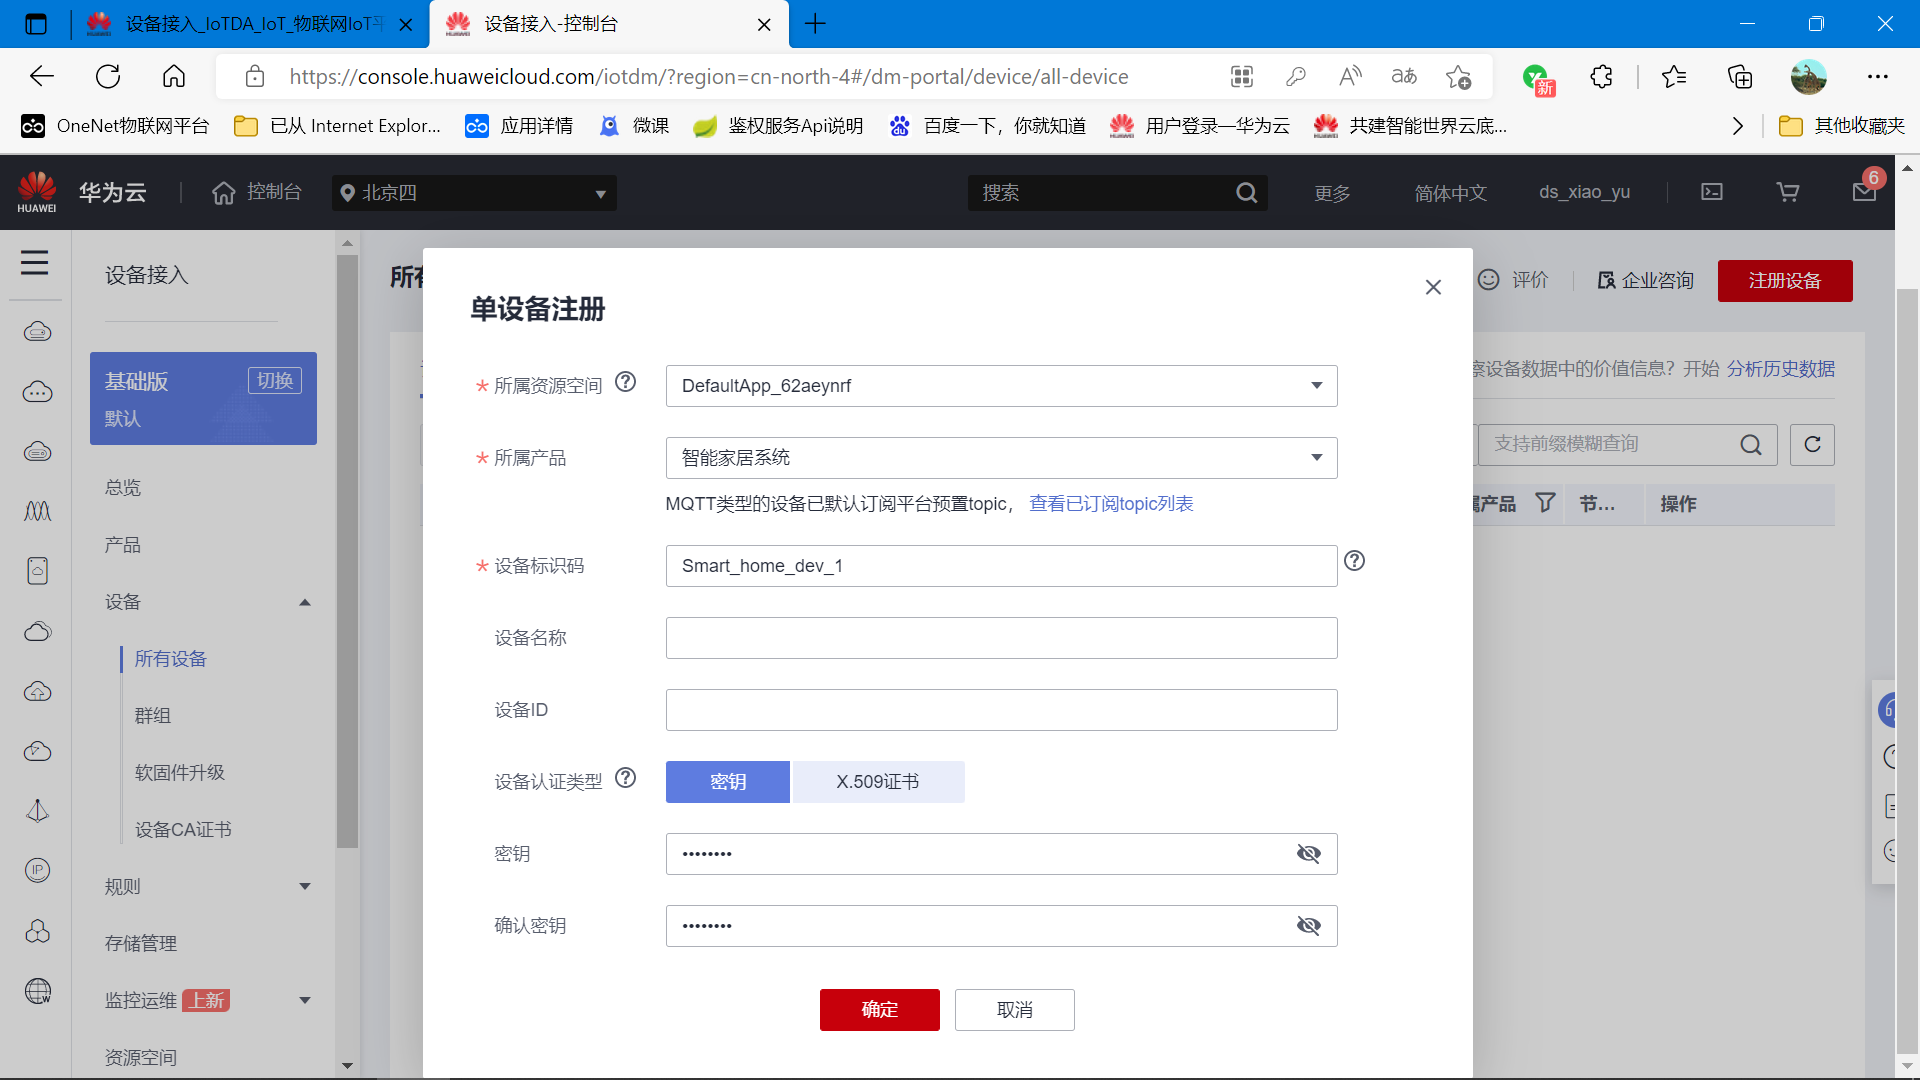Show the 确认密钥 password with eye icon
1920x1080 pixels.
tap(1308, 926)
